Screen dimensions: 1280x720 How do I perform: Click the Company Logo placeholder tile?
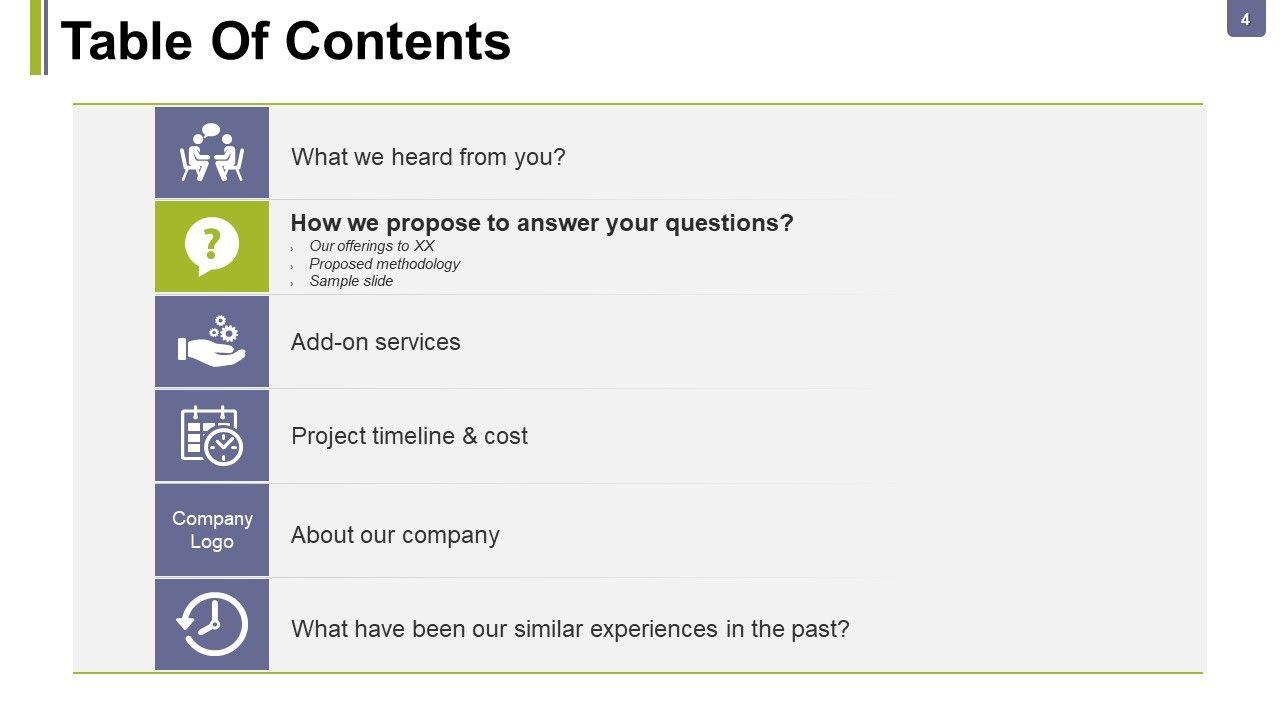212,530
